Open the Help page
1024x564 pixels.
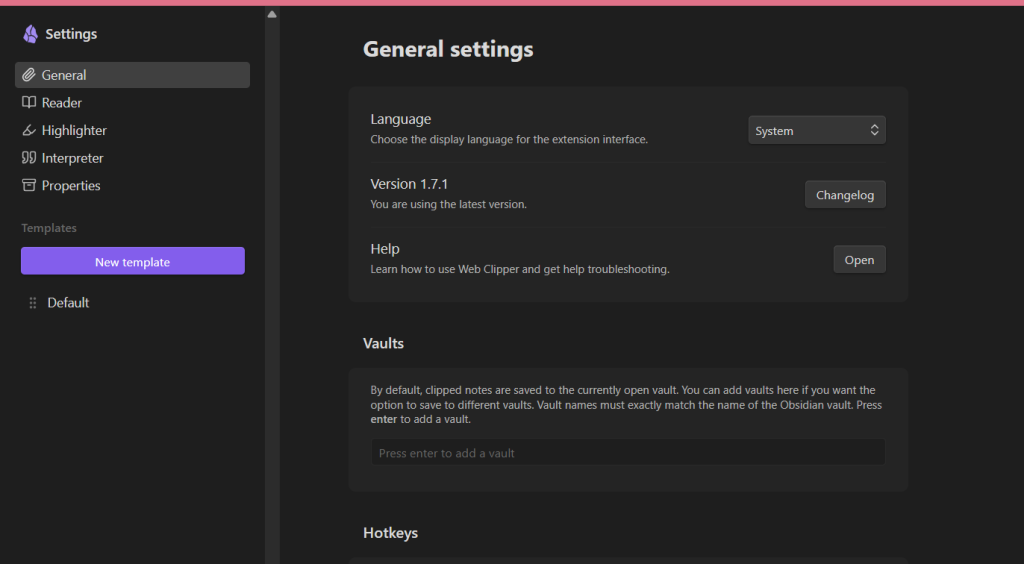coord(859,260)
